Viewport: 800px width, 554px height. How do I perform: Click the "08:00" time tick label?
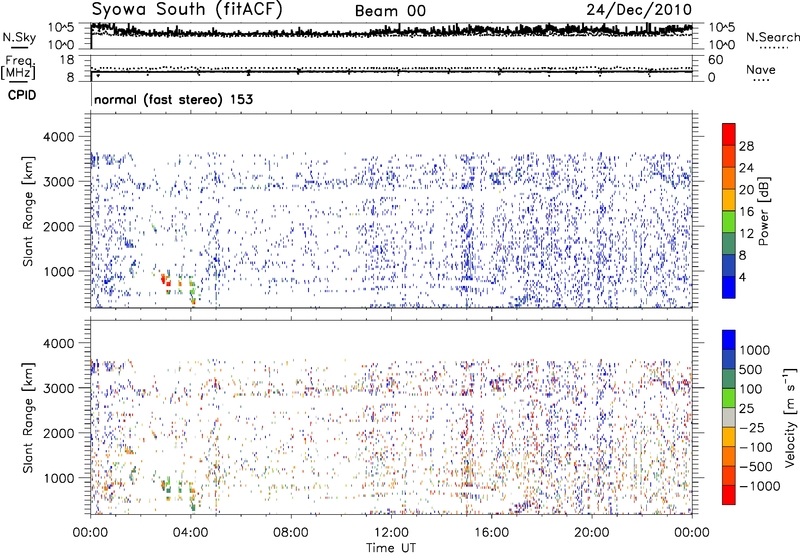point(291,533)
